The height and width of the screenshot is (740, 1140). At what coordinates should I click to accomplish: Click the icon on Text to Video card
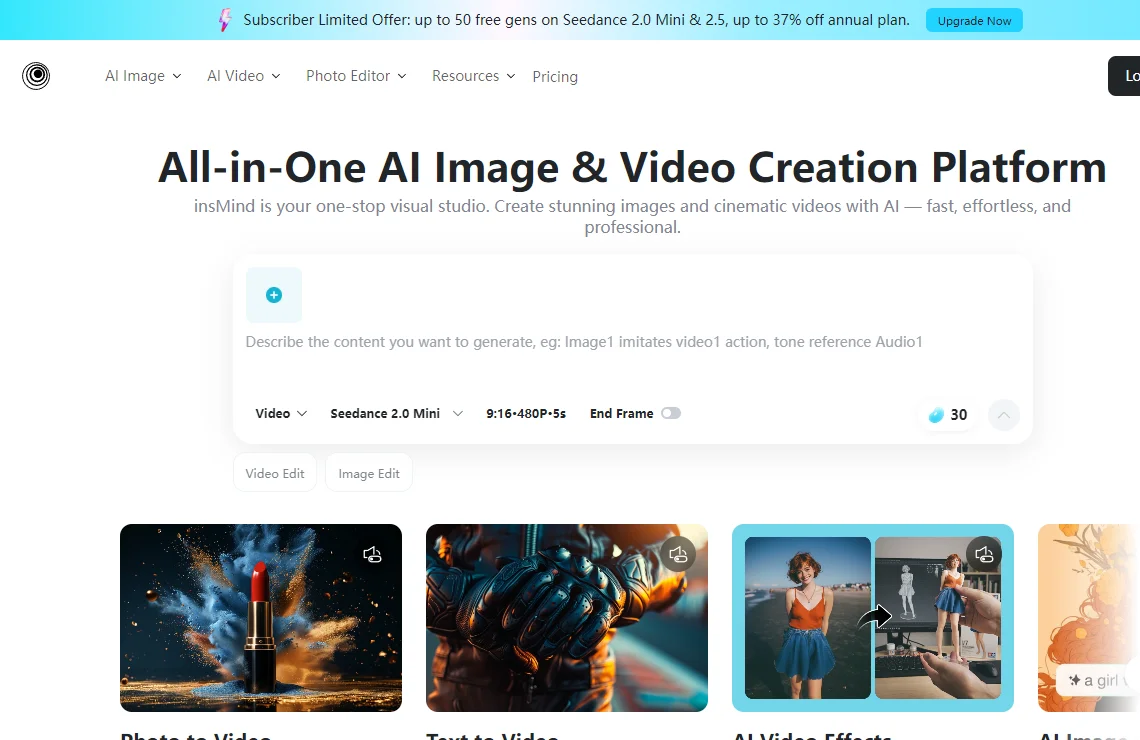pos(678,555)
